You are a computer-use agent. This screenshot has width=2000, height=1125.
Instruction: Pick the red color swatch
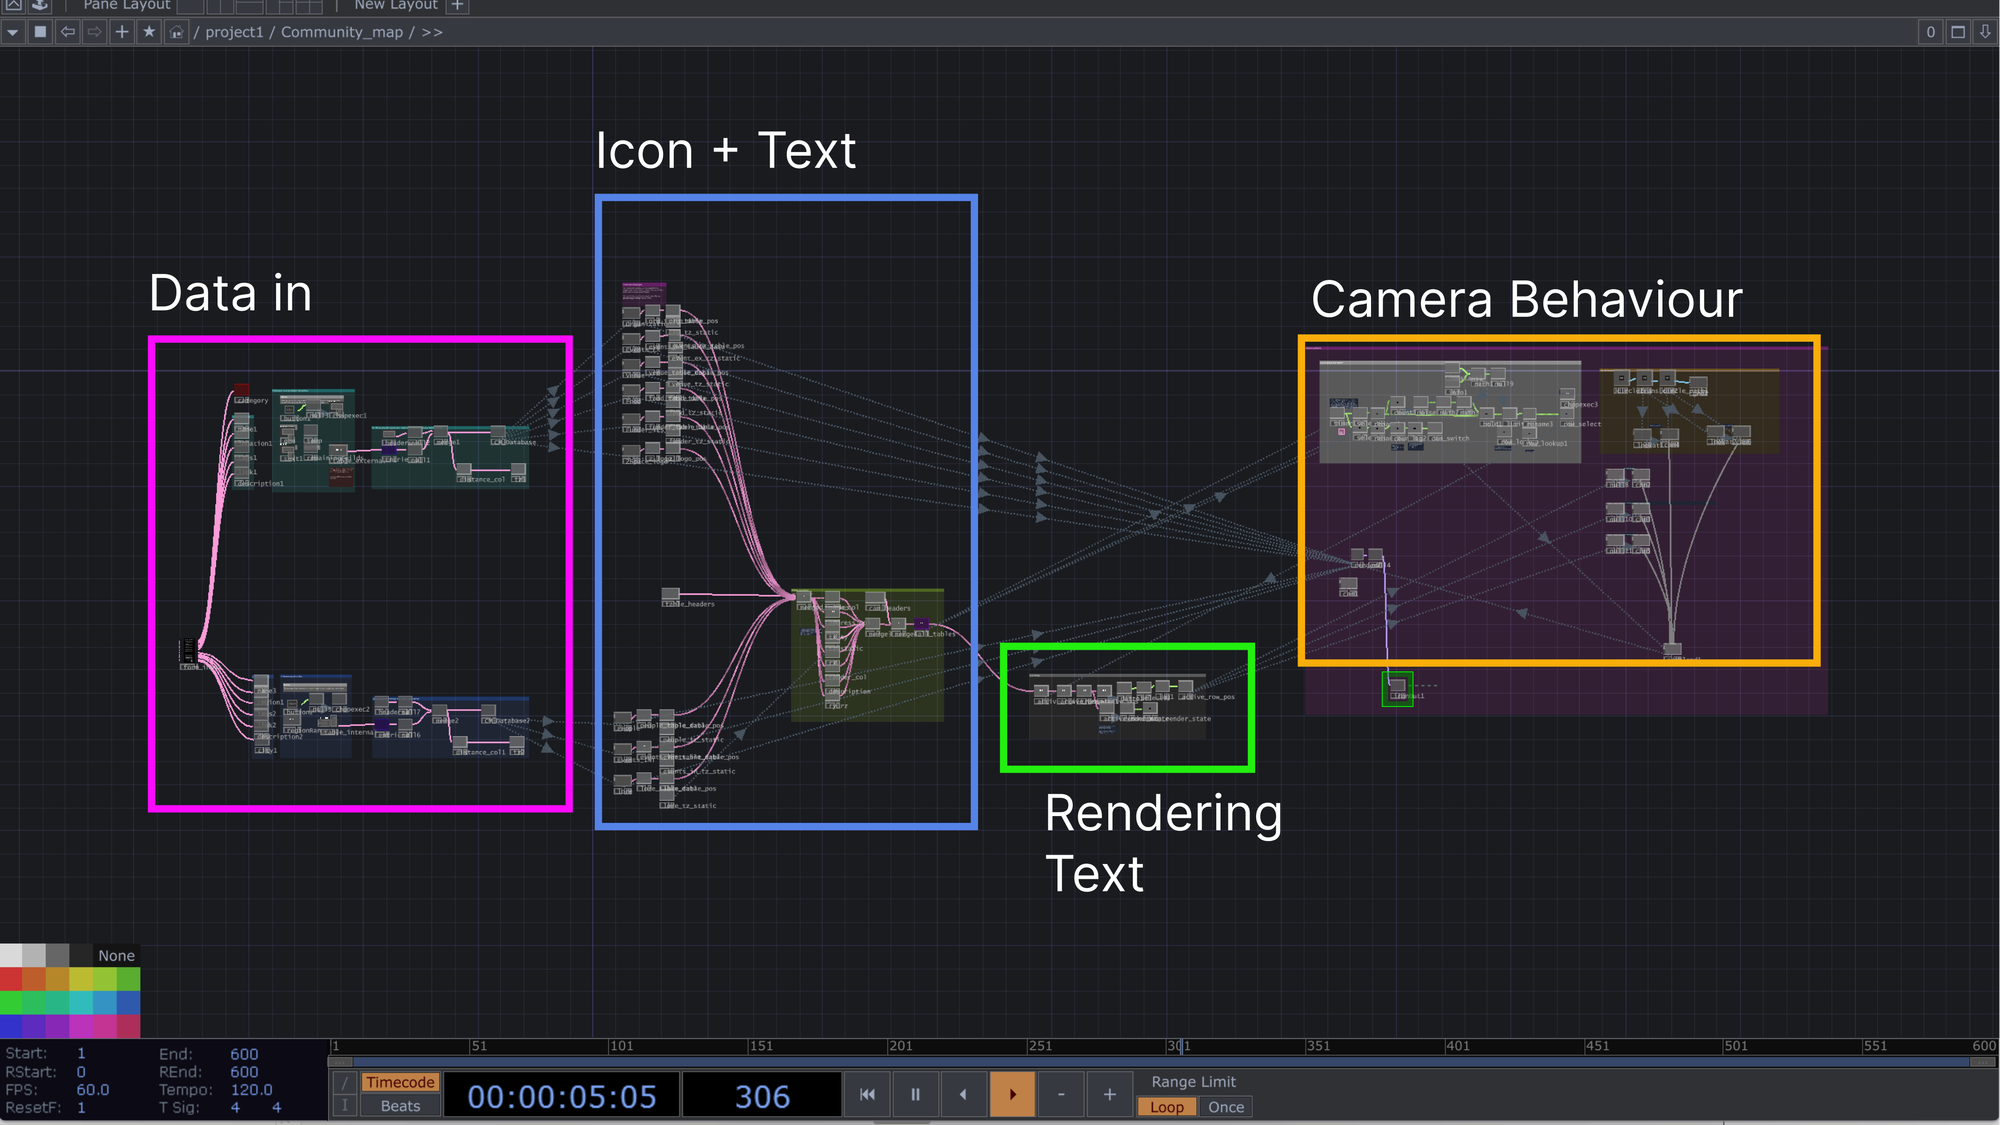pyautogui.click(x=11, y=979)
